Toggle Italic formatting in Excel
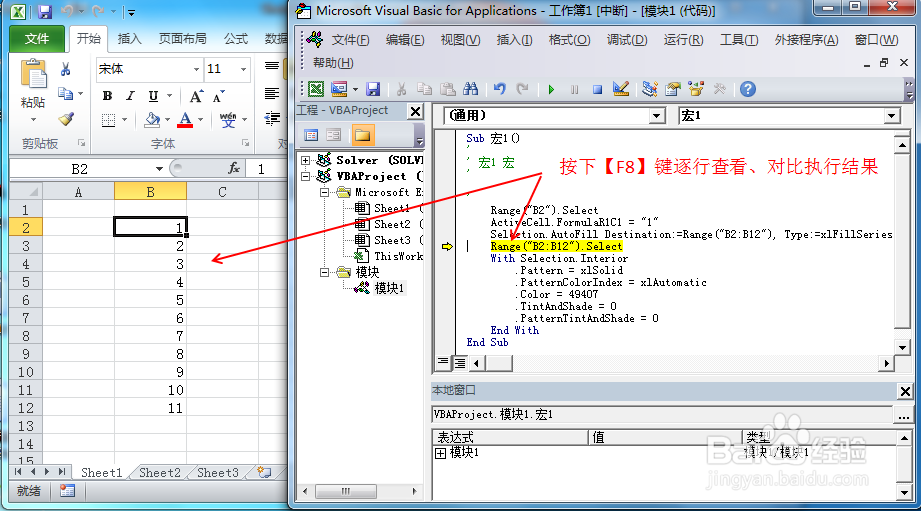The width and height of the screenshot is (921, 511). pos(130,96)
